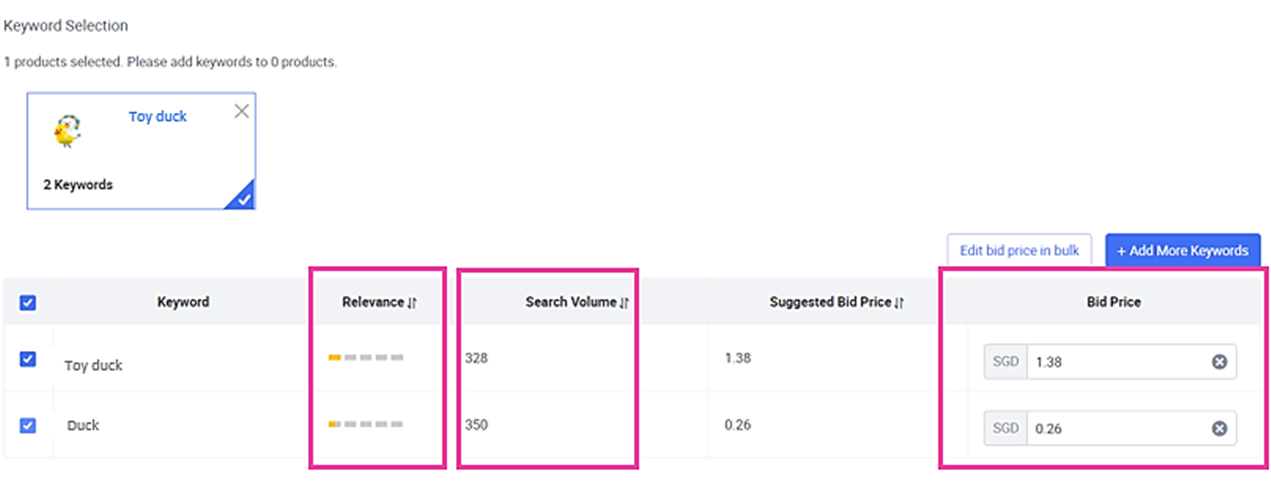Click relevance bar for Toy duck keyword

(x=366, y=357)
